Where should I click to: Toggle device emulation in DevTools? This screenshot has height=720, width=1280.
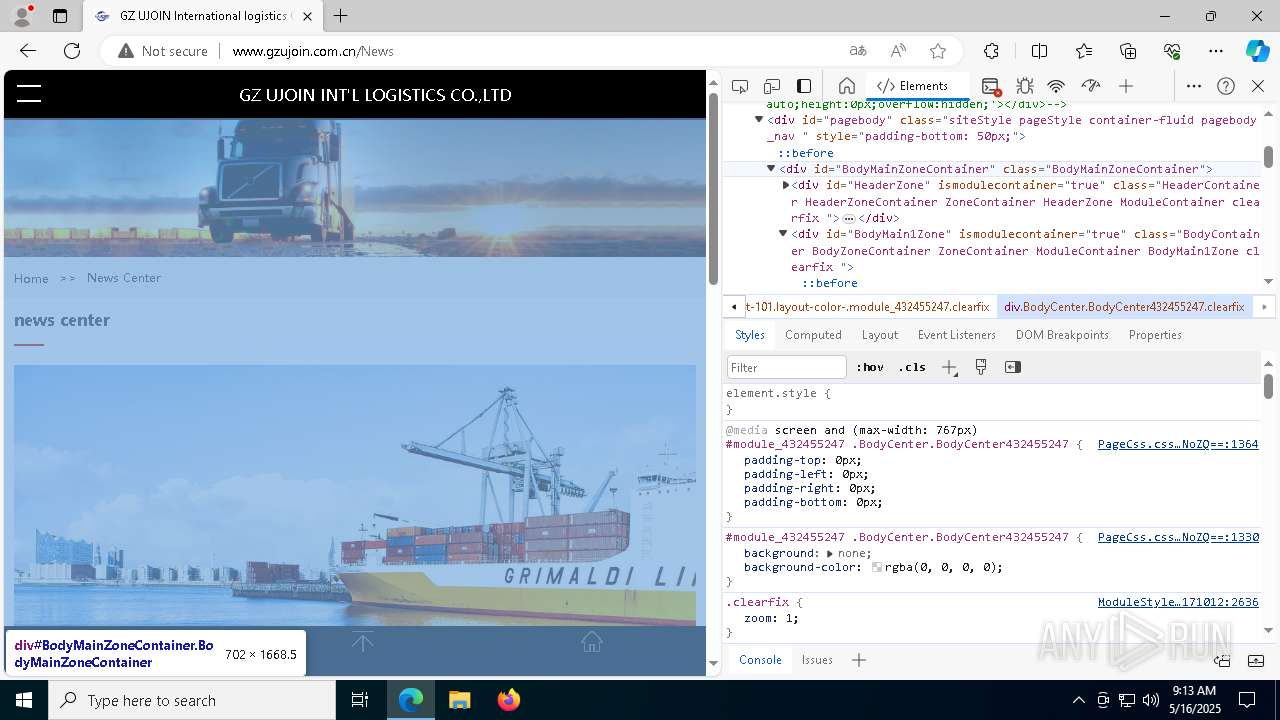tap(772, 86)
